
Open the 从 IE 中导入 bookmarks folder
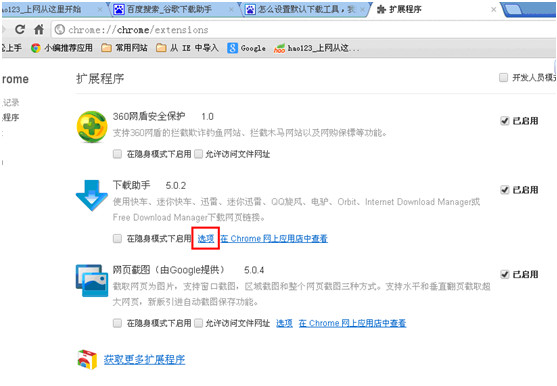coord(187,48)
